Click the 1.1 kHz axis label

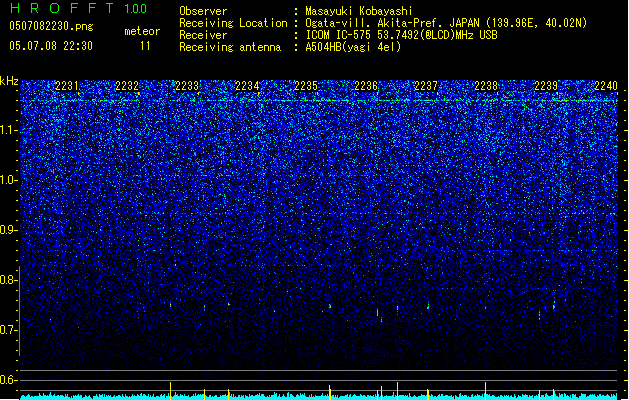(x=8, y=130)
